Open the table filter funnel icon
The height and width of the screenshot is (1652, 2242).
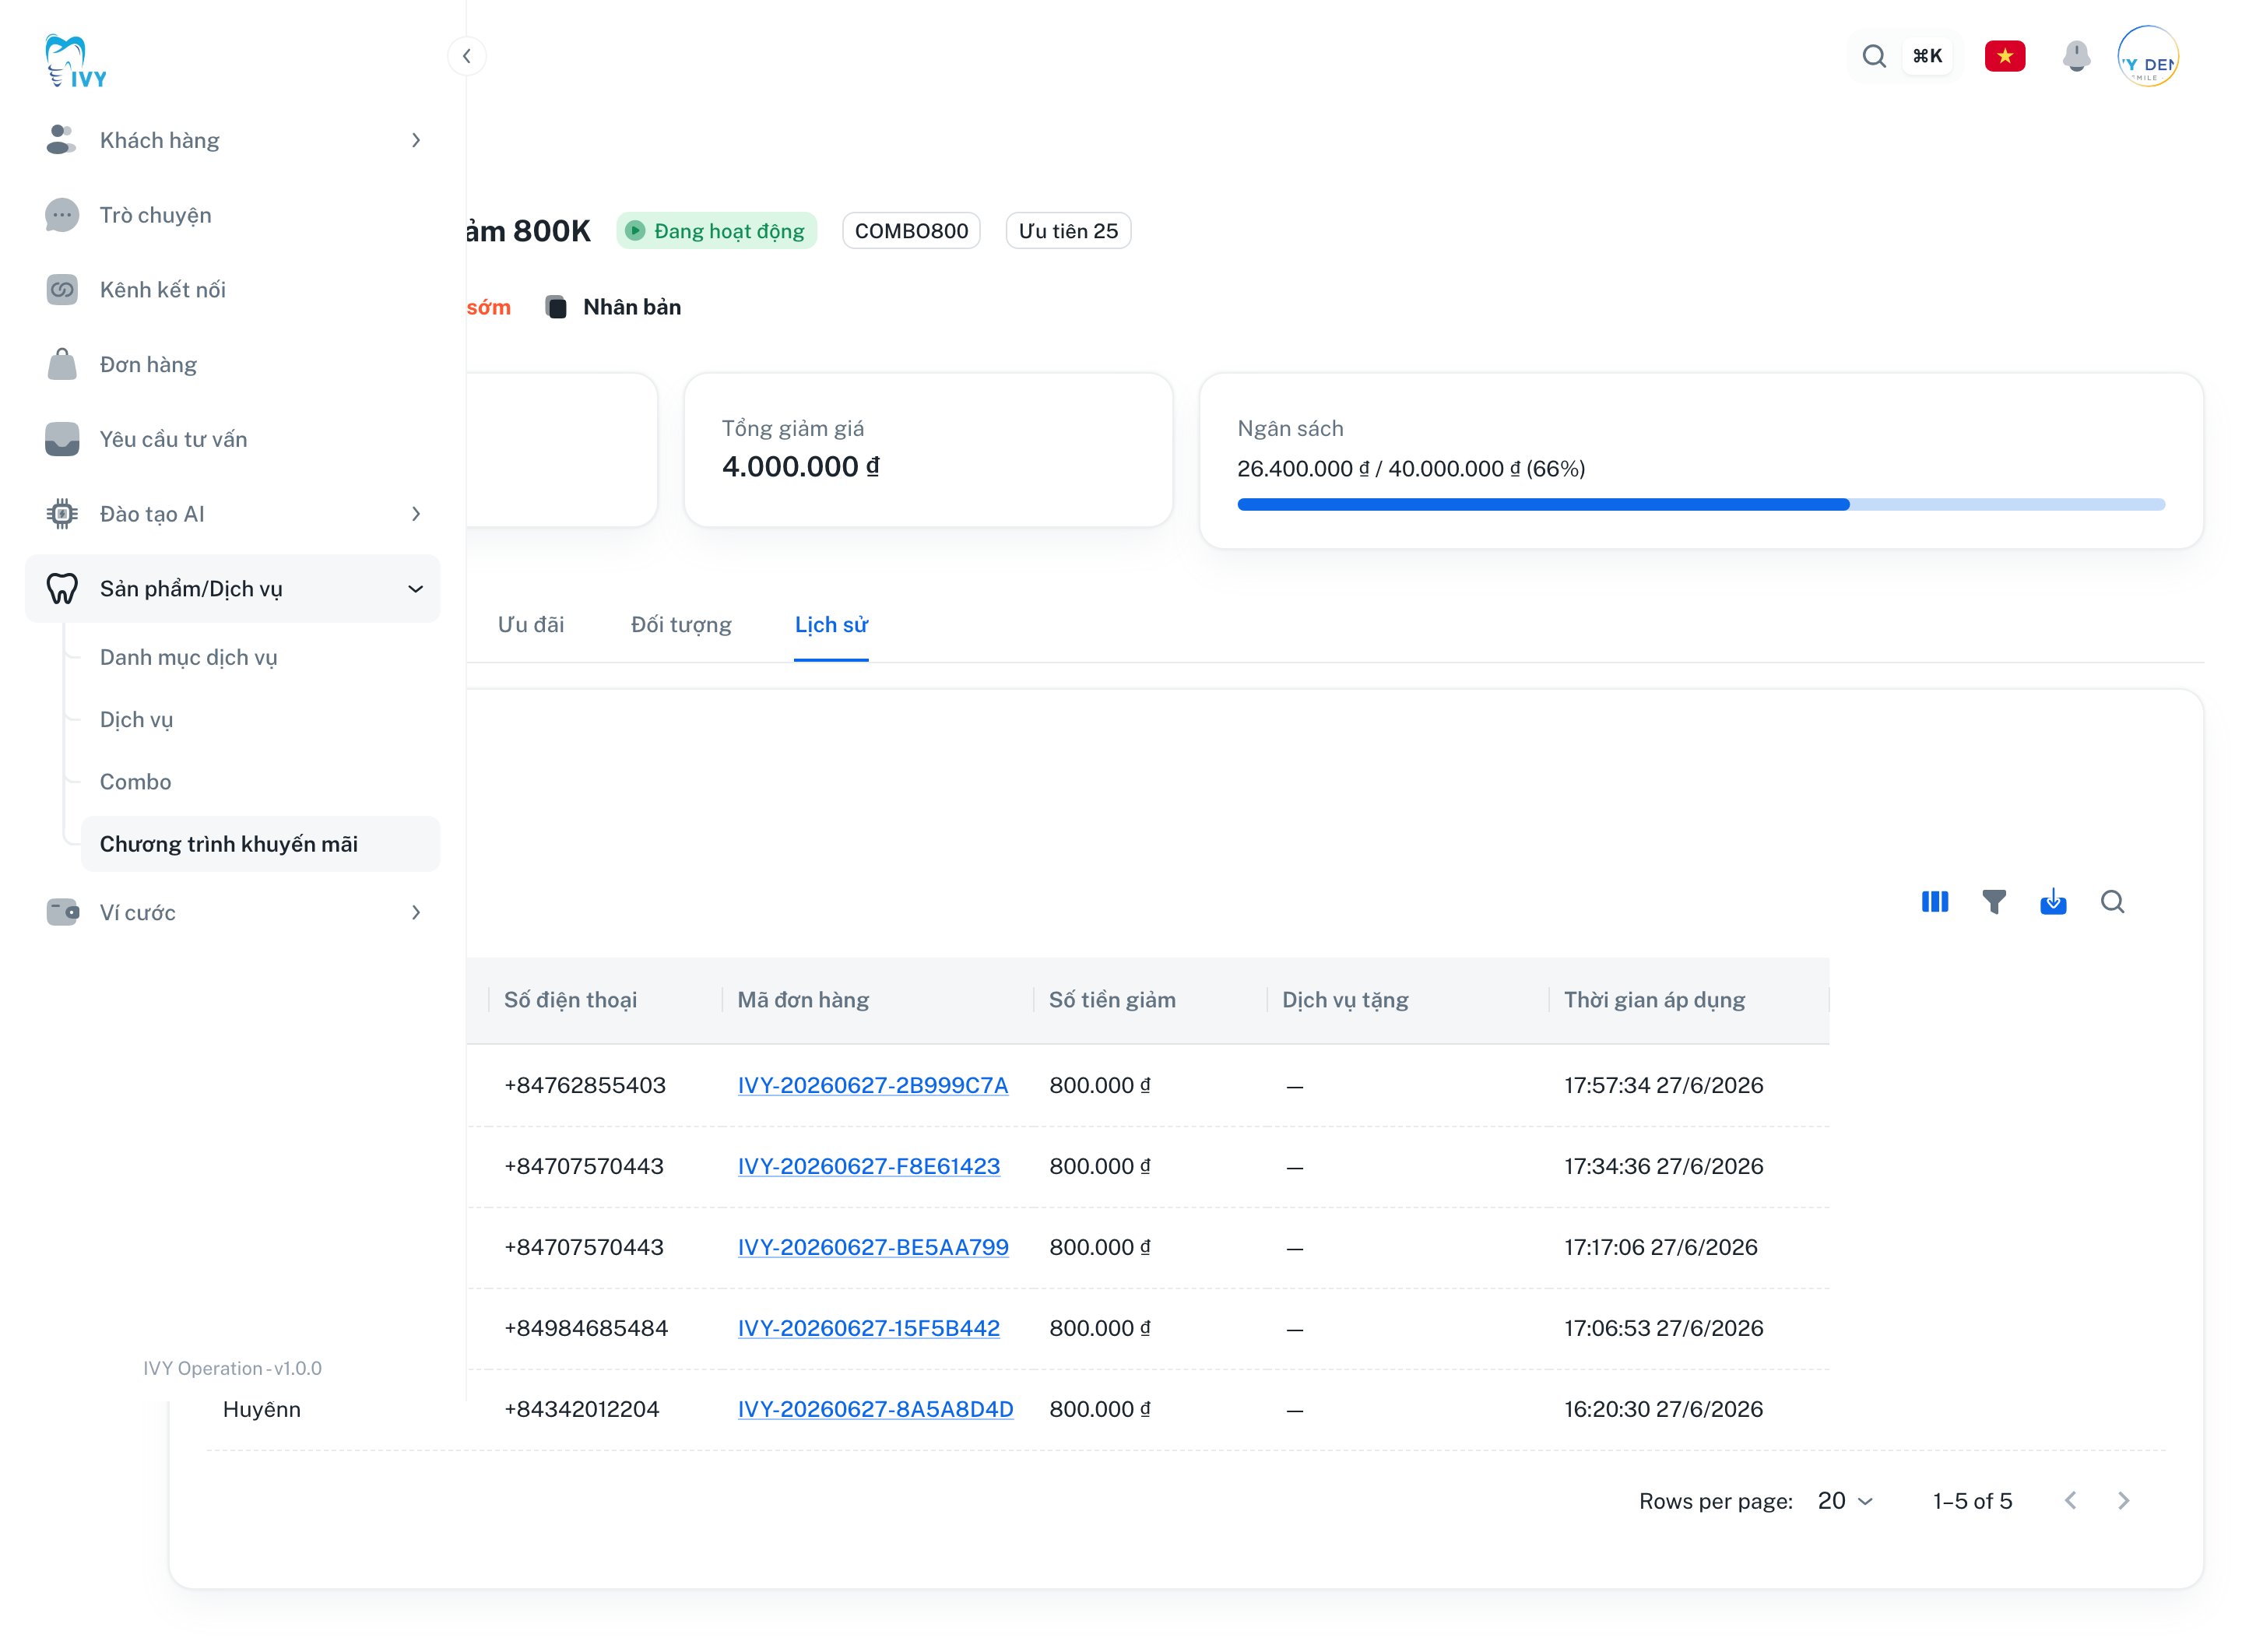(1993, 902)
